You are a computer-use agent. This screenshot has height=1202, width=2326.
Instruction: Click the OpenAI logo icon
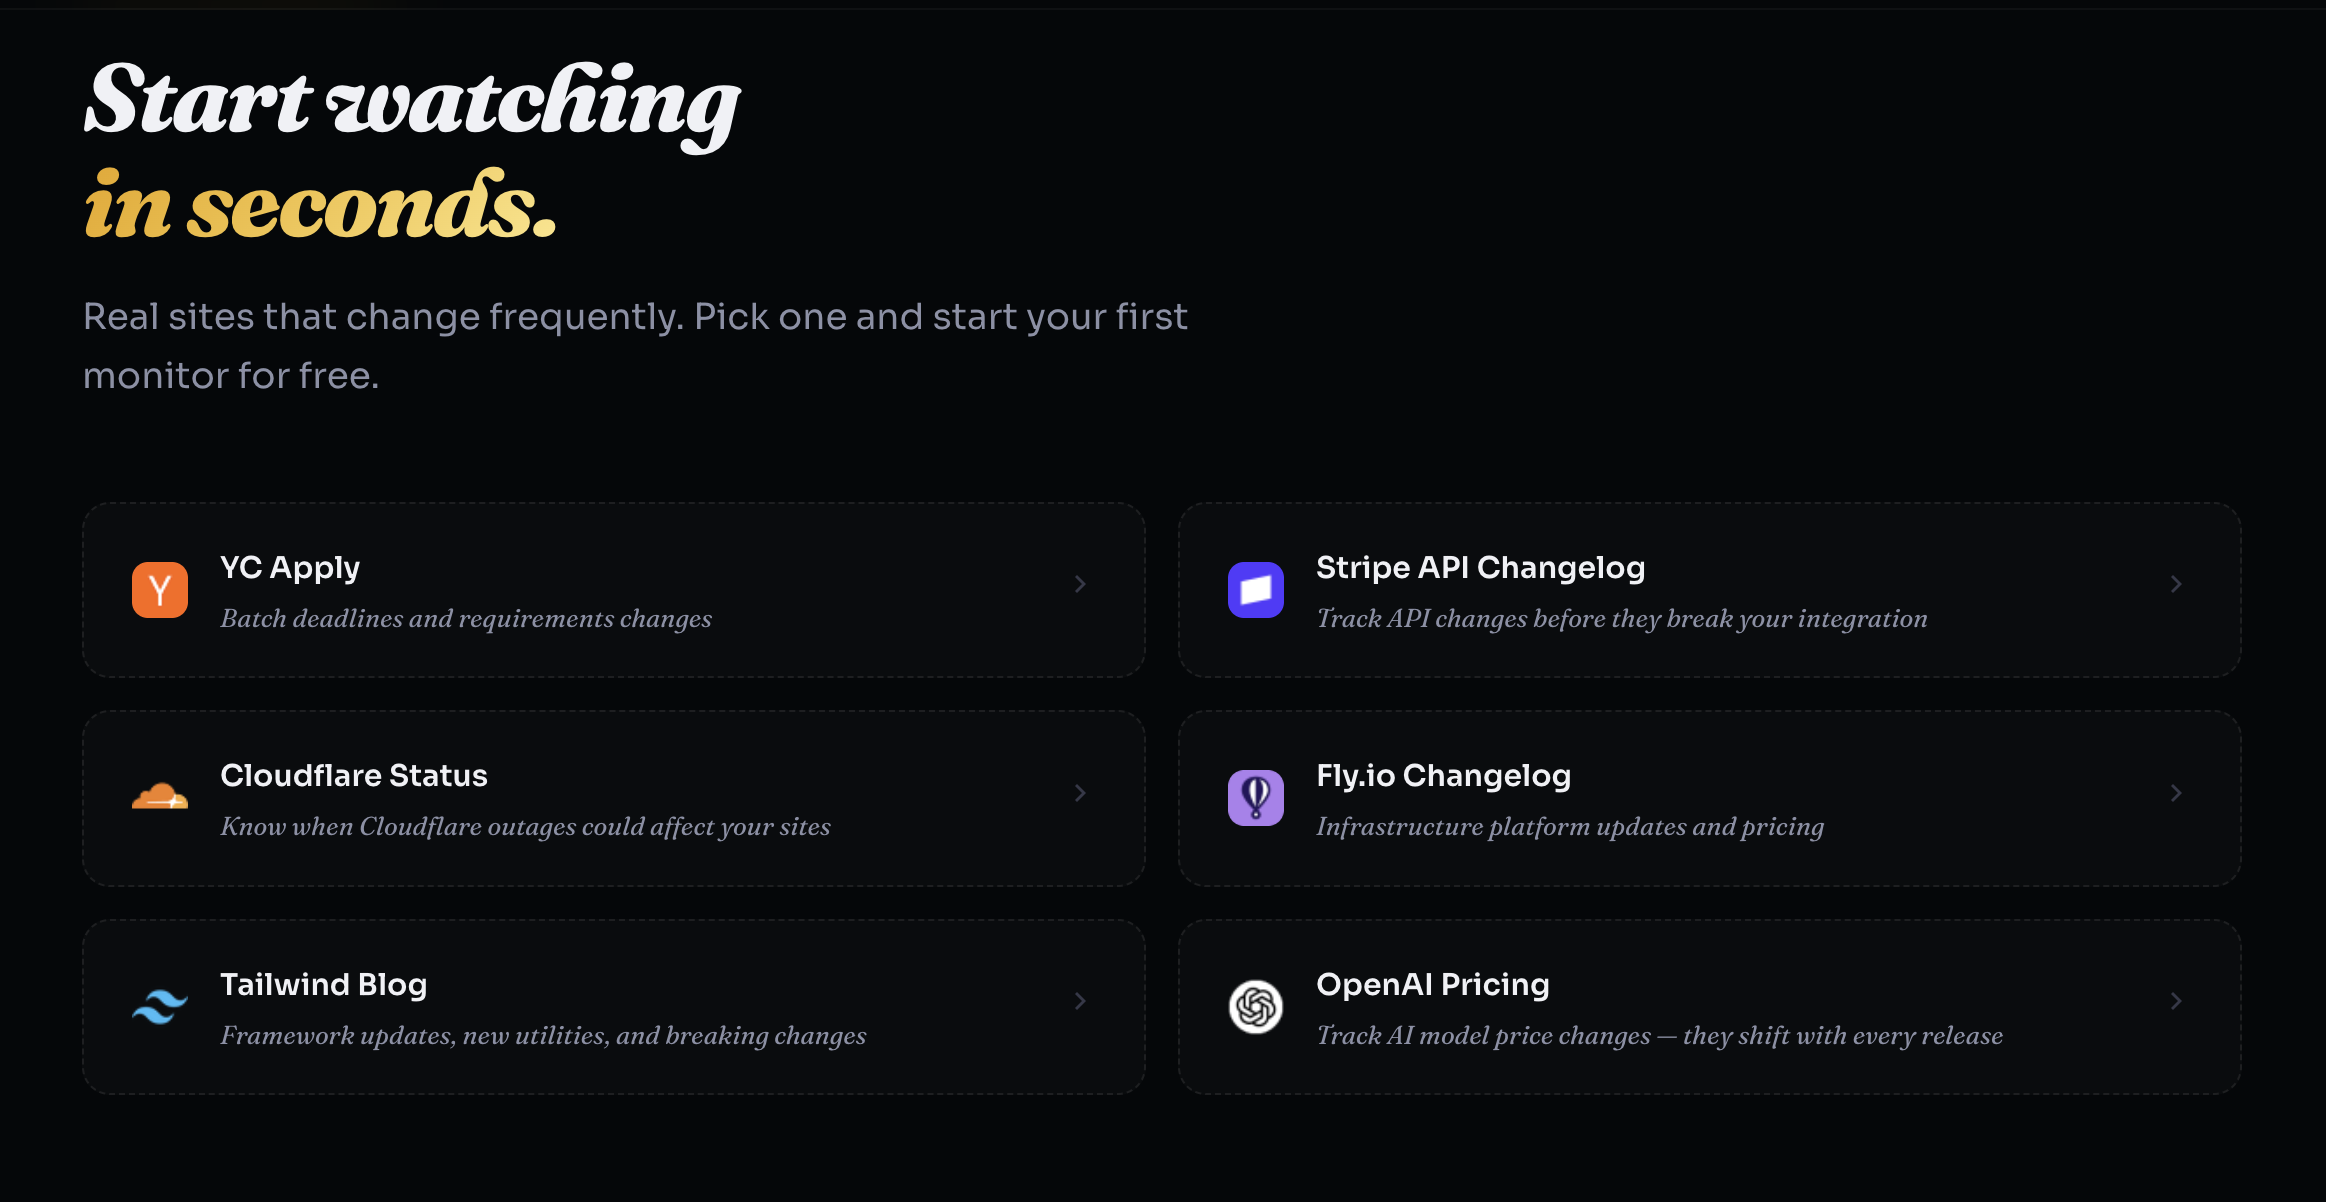(1255, 1007)
